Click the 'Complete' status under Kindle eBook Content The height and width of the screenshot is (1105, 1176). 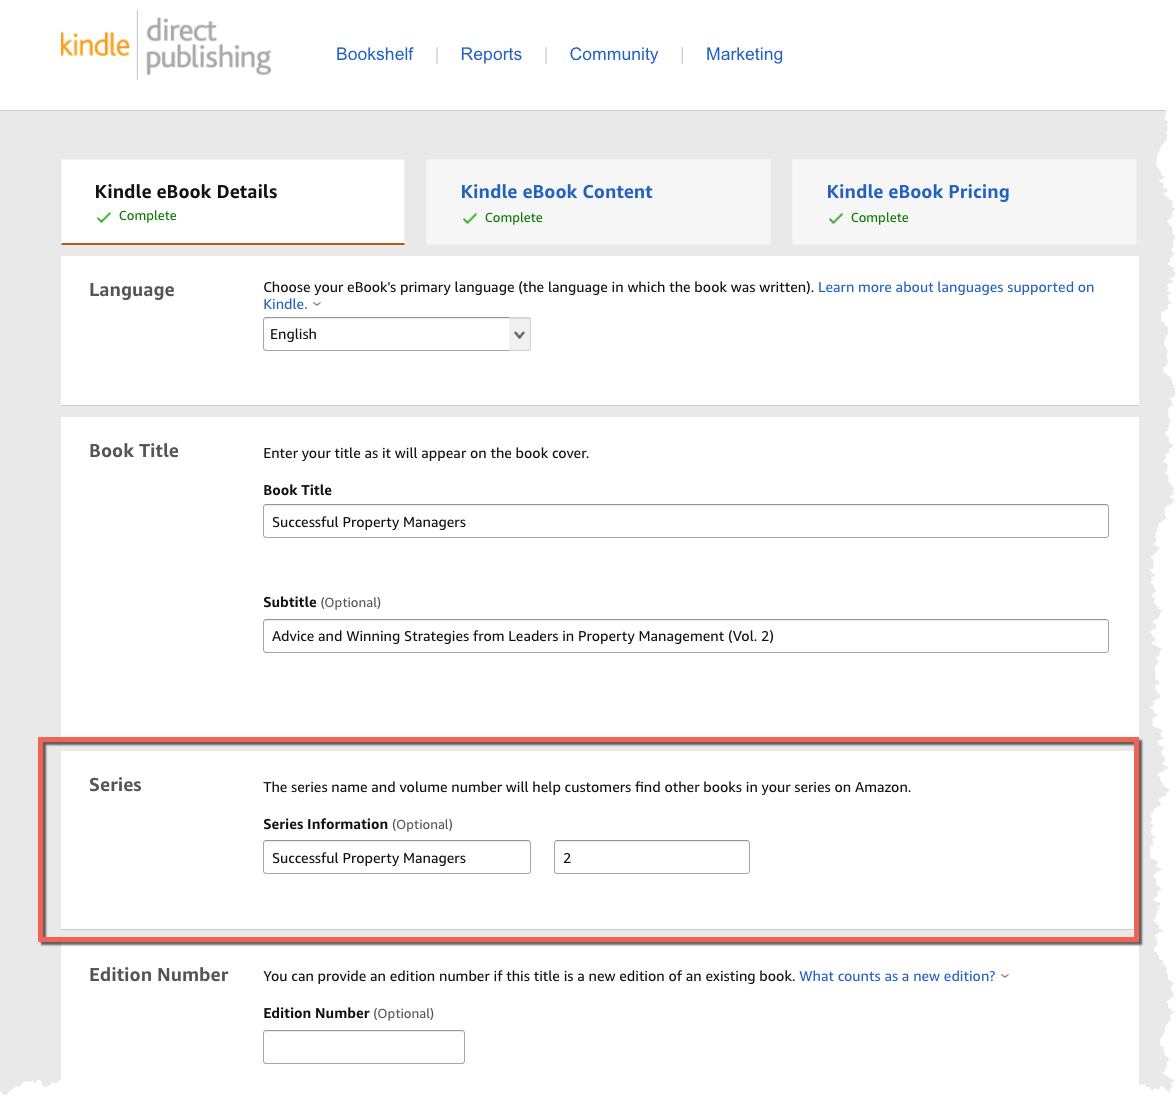pyautogui.click(x=513, y=218)
